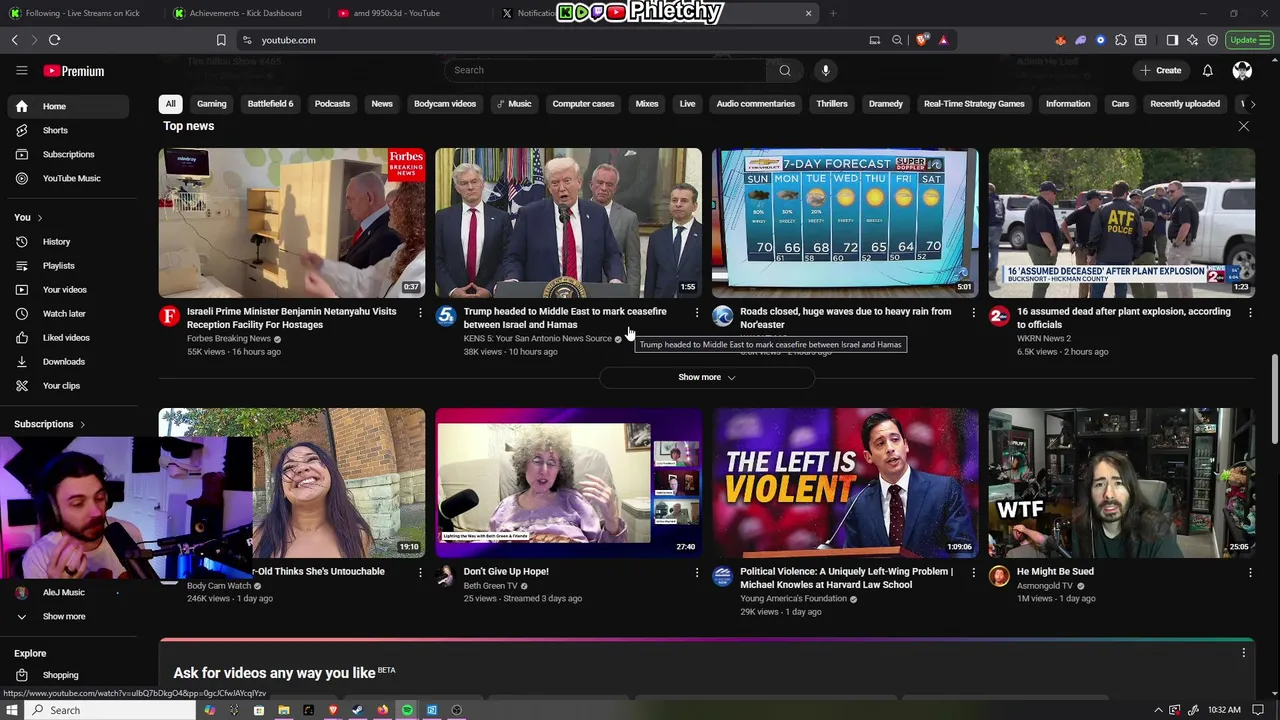
Task: Open Young America's Foundation channel link
Action: click(x=794, y=599)
